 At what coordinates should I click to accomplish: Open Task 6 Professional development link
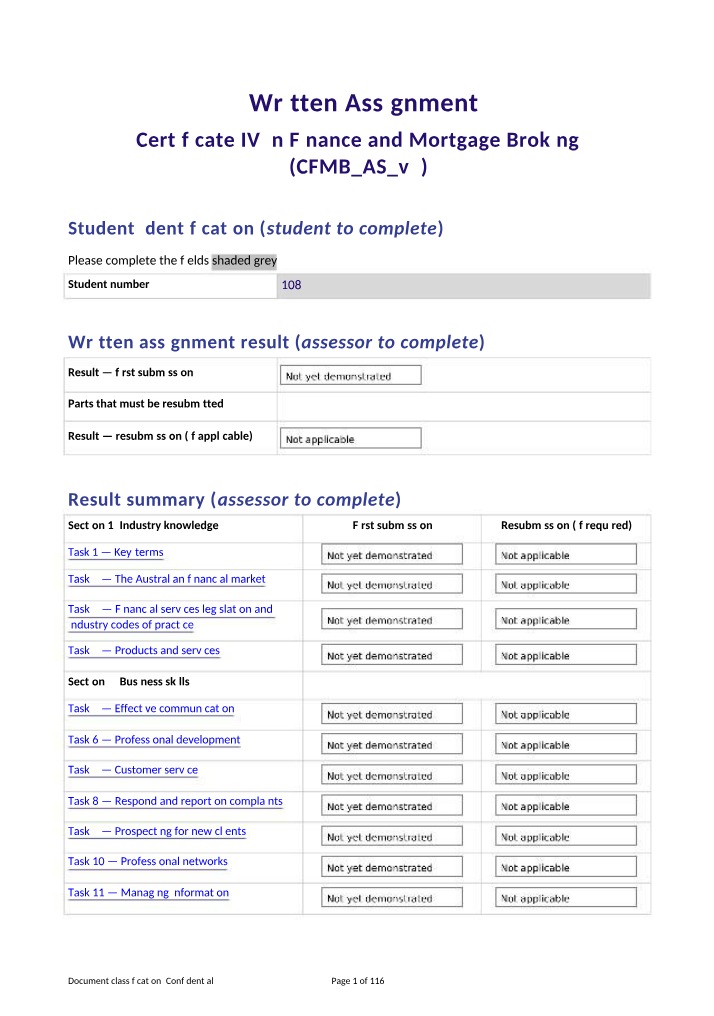pos(154,739)
